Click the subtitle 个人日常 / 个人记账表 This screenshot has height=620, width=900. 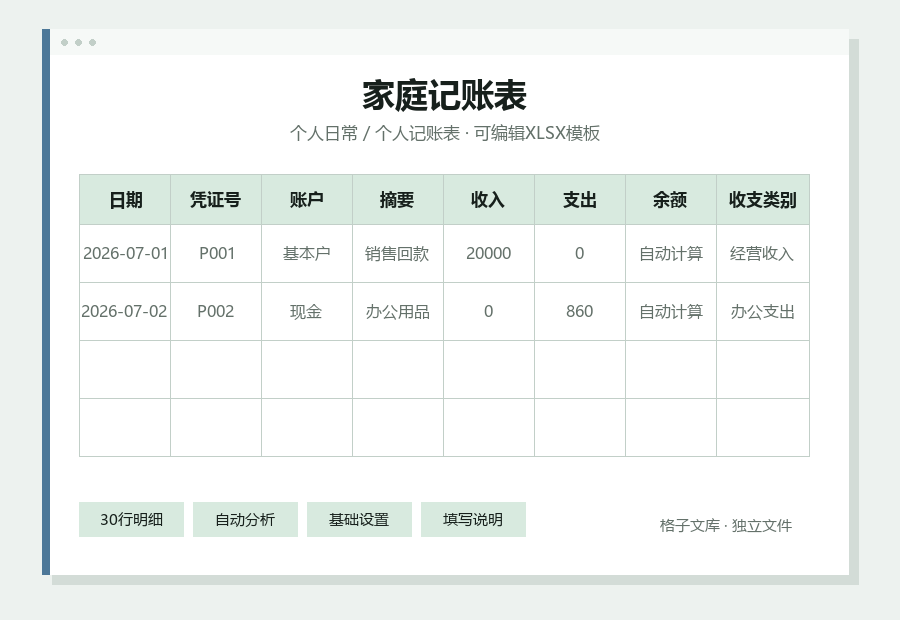coord(375,133)
